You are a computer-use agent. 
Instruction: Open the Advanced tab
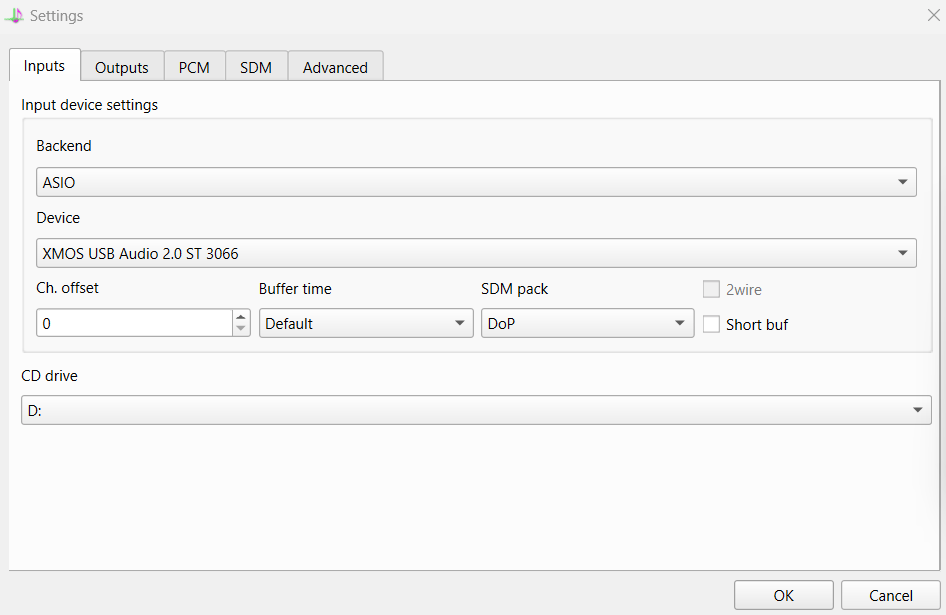pos(335,67)
